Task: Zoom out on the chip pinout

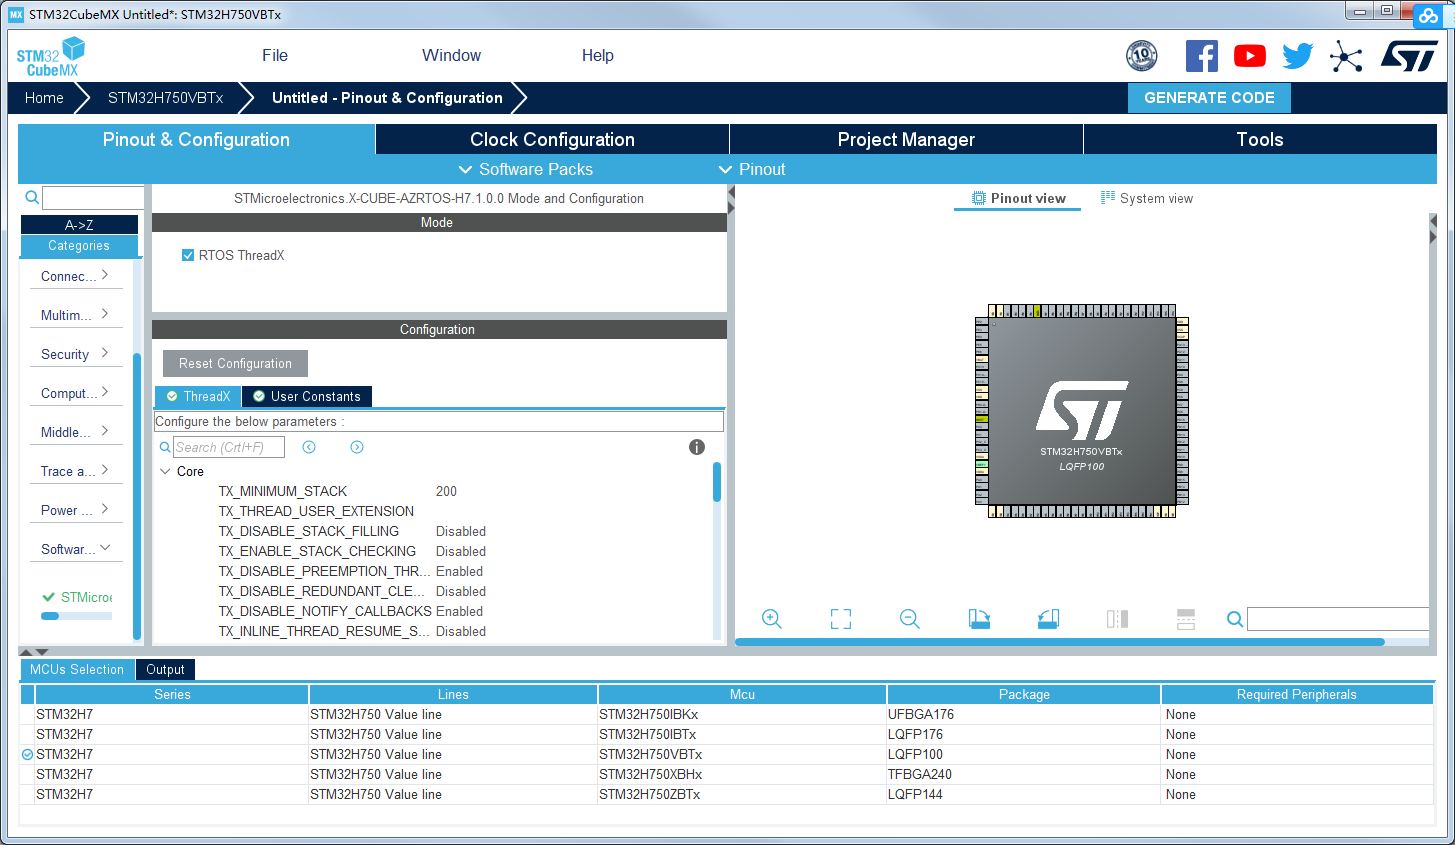Action: 910,619
